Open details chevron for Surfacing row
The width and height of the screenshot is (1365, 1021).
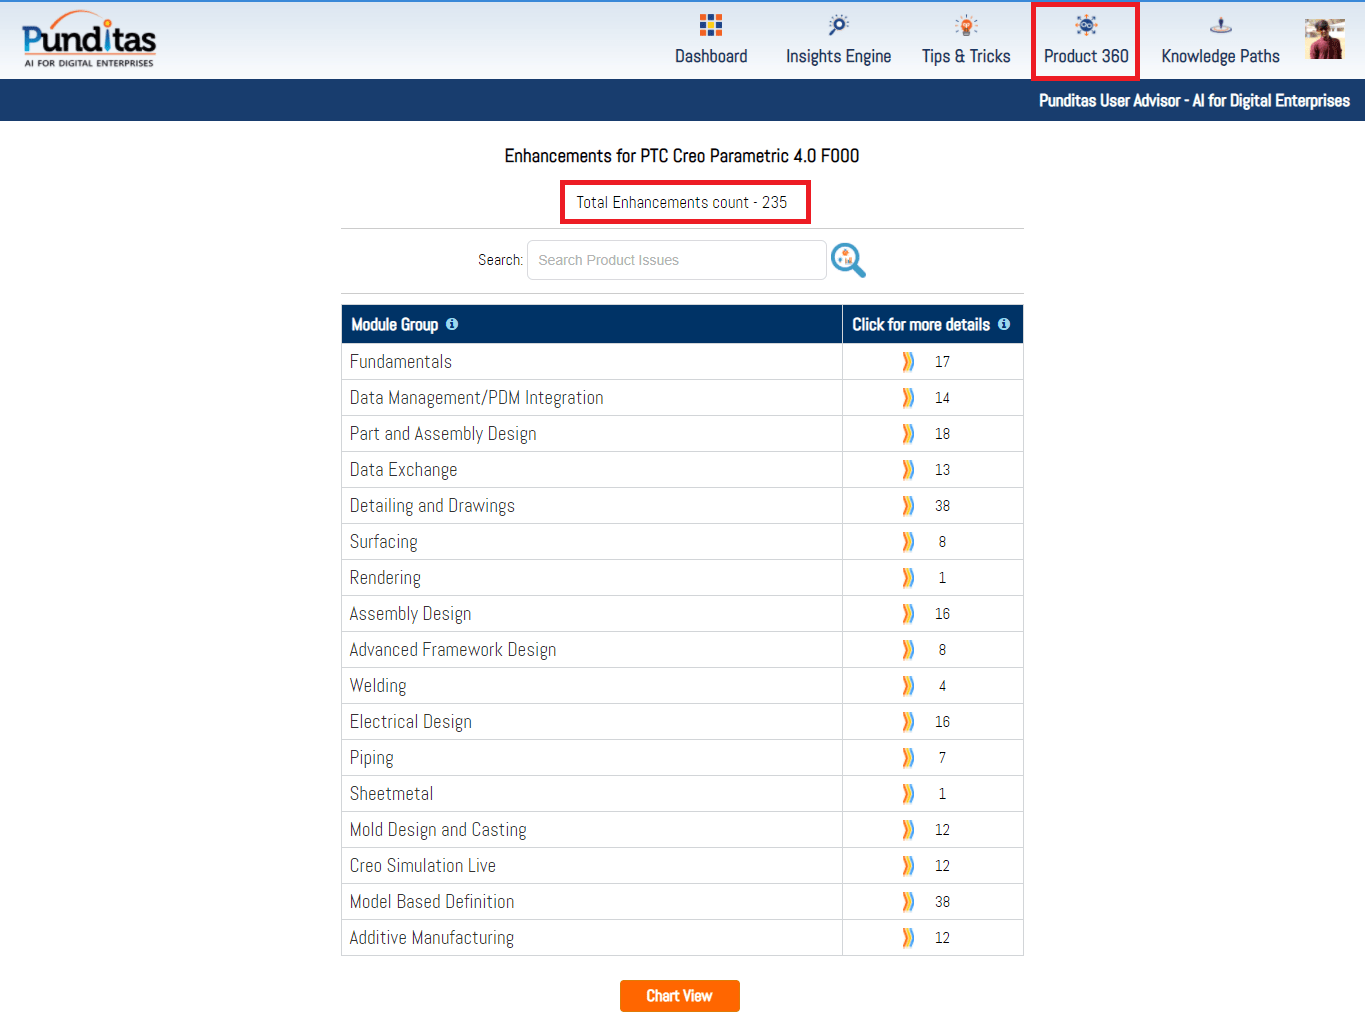[908, 542]
